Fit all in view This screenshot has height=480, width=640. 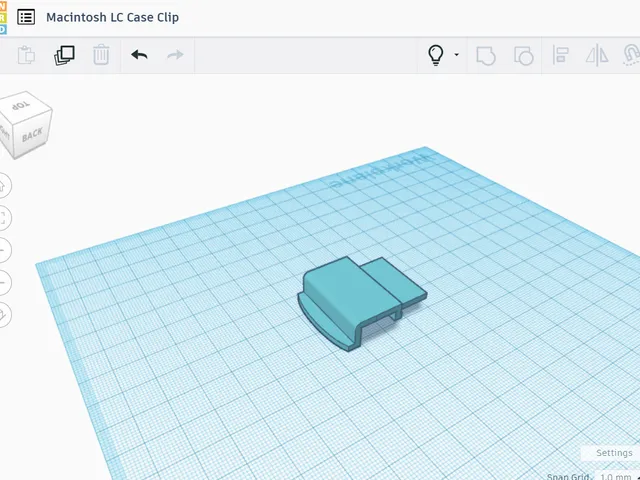[x=3, y=218]
